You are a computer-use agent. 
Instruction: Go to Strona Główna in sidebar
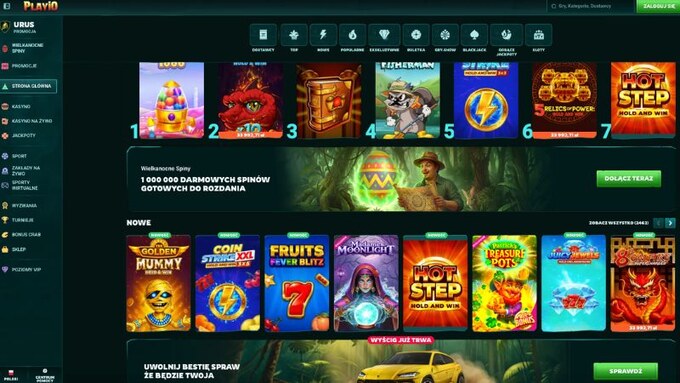click(29, 86)
